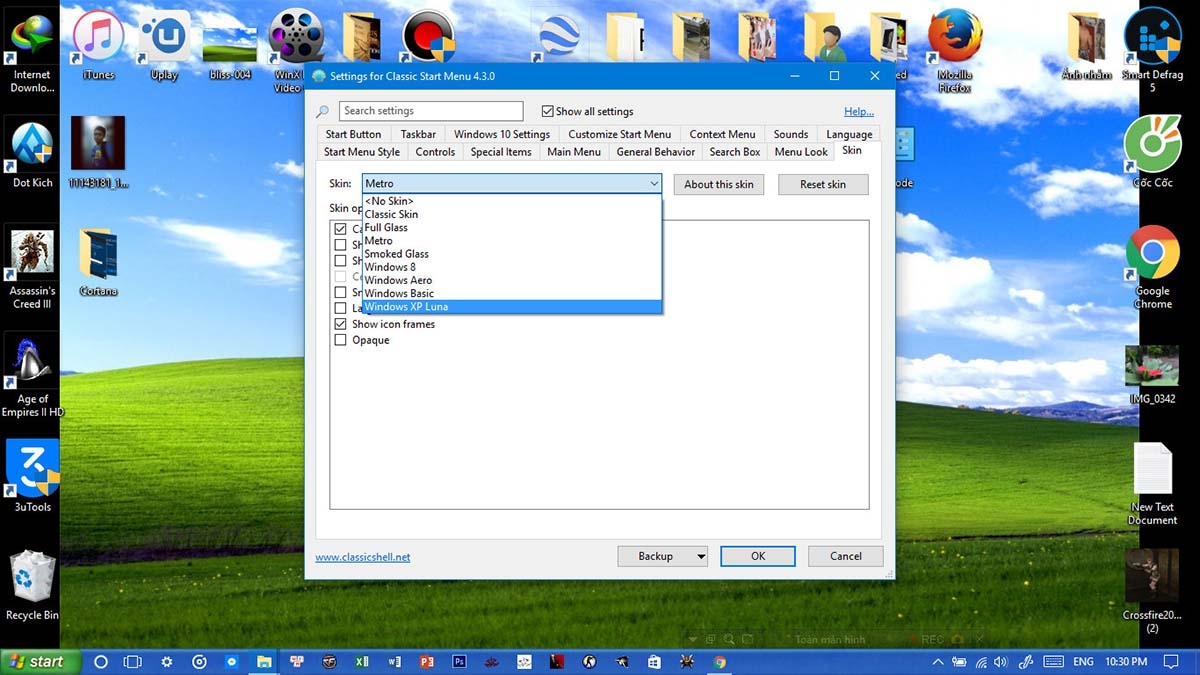Select the New Text Document file
Viewport: 1200px width, 675px height.
[x=1152, y=484]
